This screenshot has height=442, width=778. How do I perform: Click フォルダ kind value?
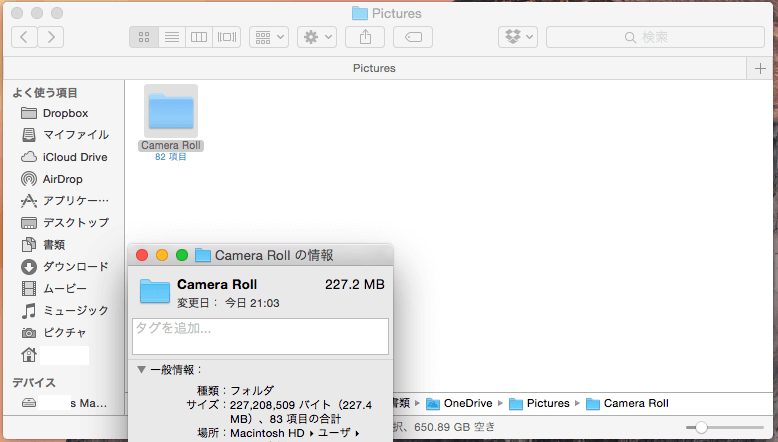(252, 391)
